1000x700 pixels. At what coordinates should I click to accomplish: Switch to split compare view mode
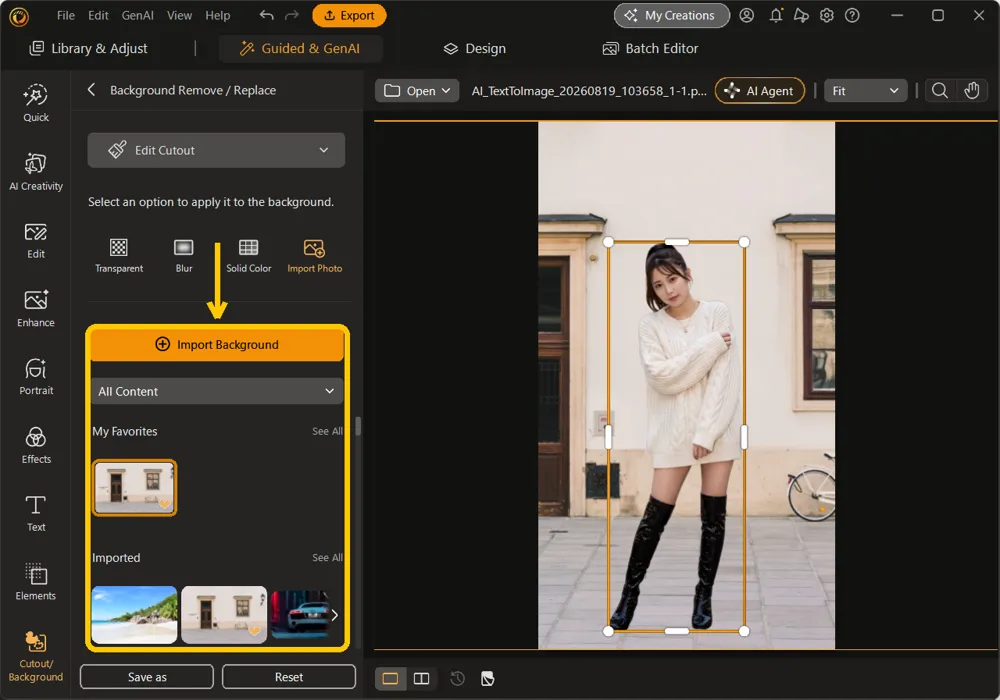click(422, 678)
